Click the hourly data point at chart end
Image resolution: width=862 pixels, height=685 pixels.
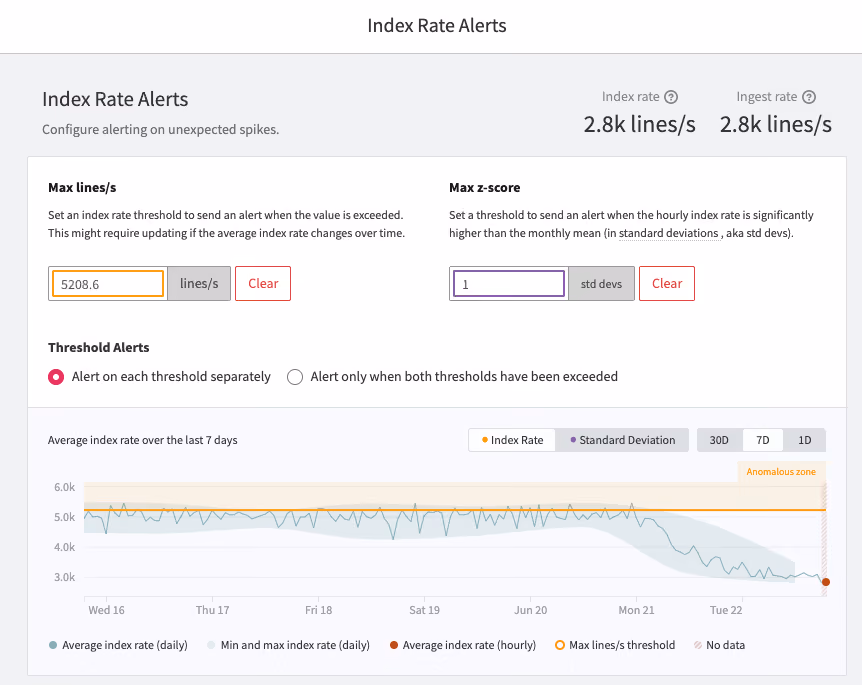826,582
